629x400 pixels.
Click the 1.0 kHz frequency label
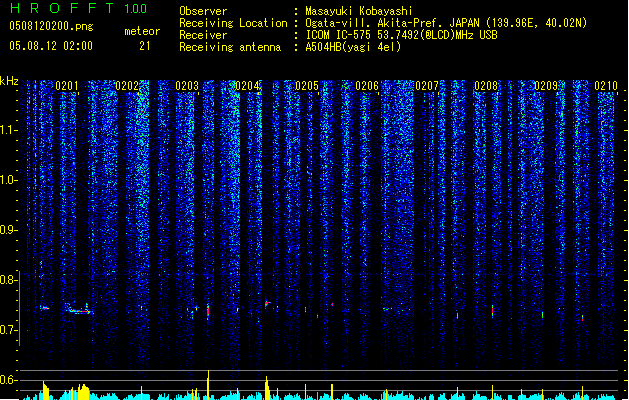coord(8,180)
